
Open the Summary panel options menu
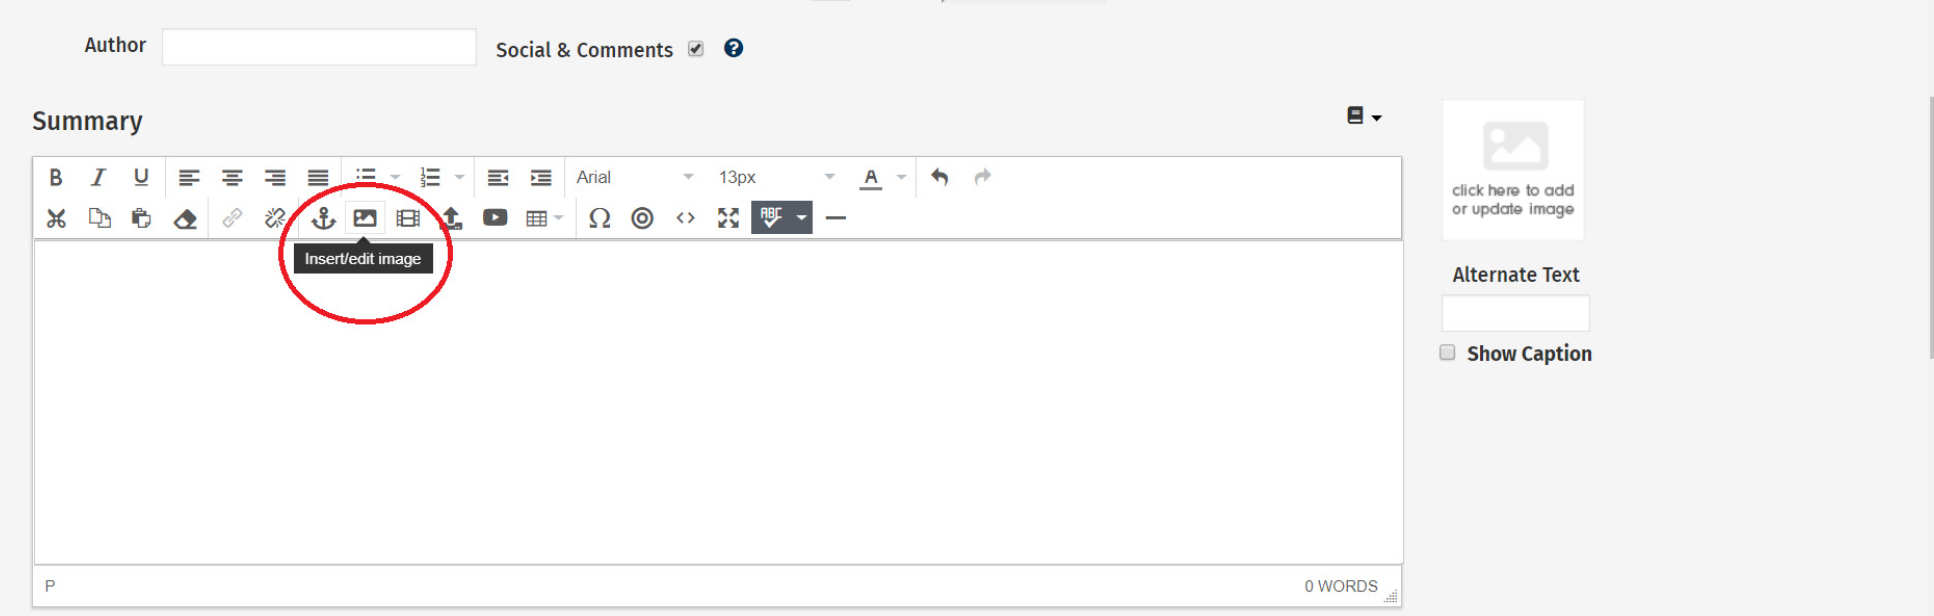(1363, 116)
